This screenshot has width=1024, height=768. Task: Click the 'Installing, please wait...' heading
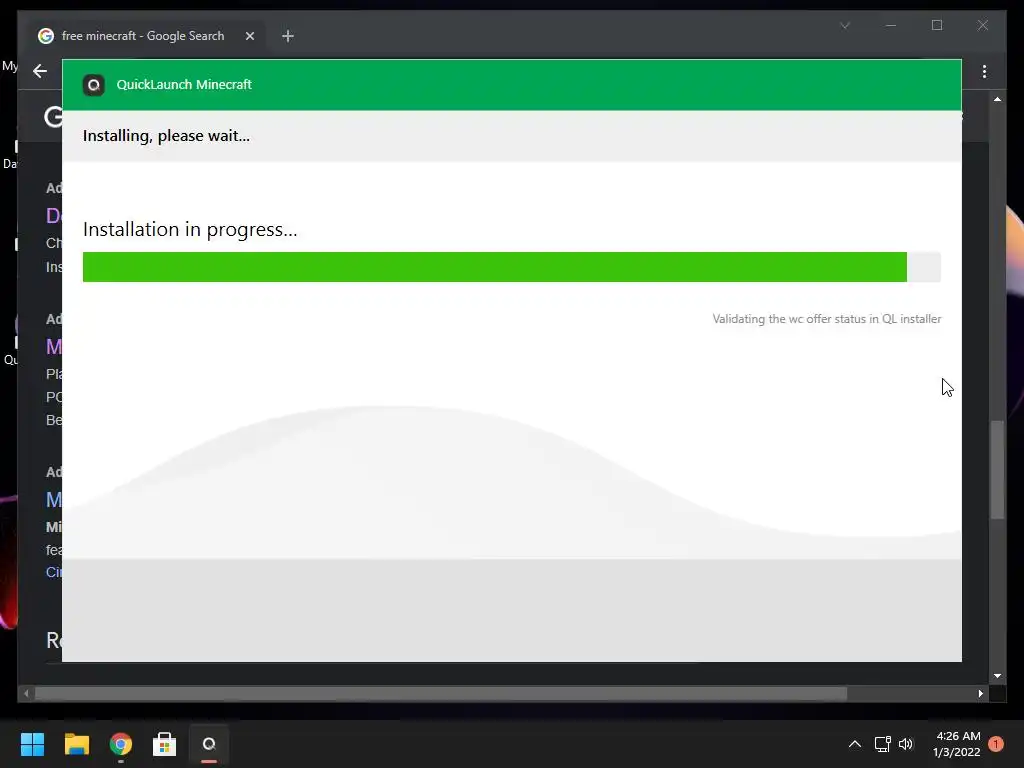pyautogui.click(x=167, y=136)
